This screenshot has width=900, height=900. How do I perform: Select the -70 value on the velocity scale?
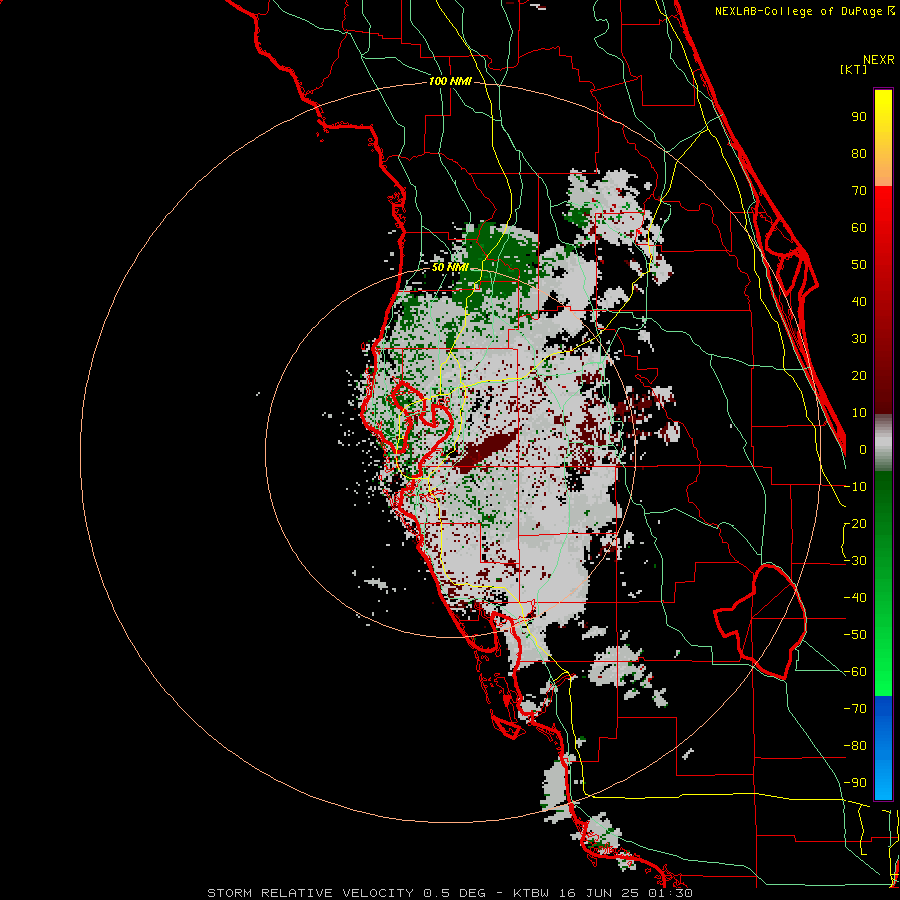(855, 709)
